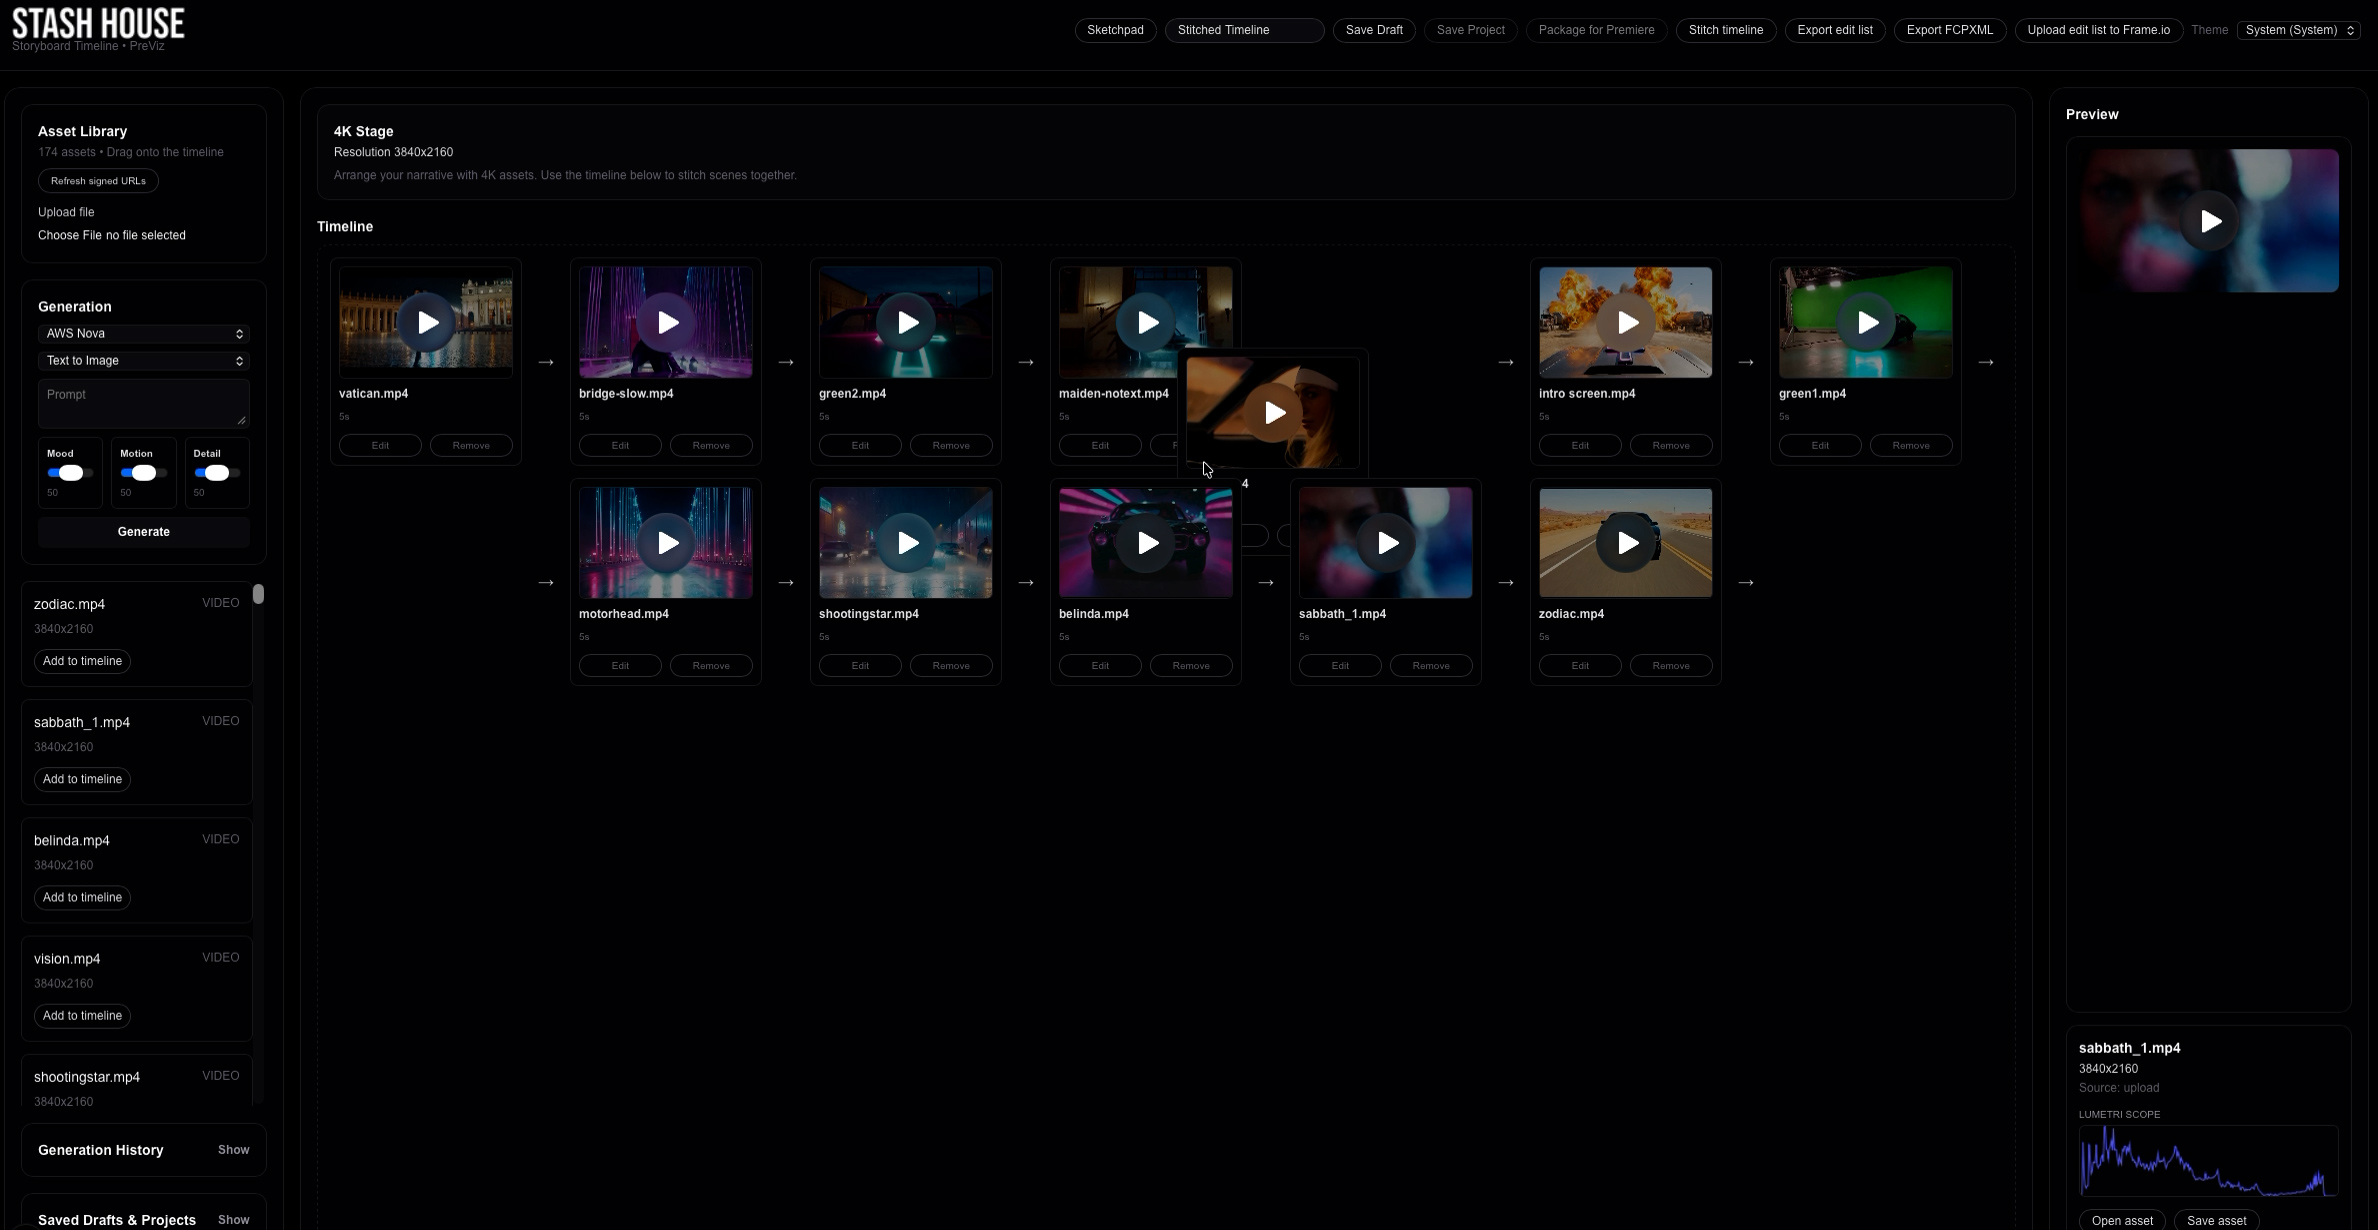Screen dimensions: 2378x1230
Task: Toggle the Detail switch
Action: tap(216, 473)
